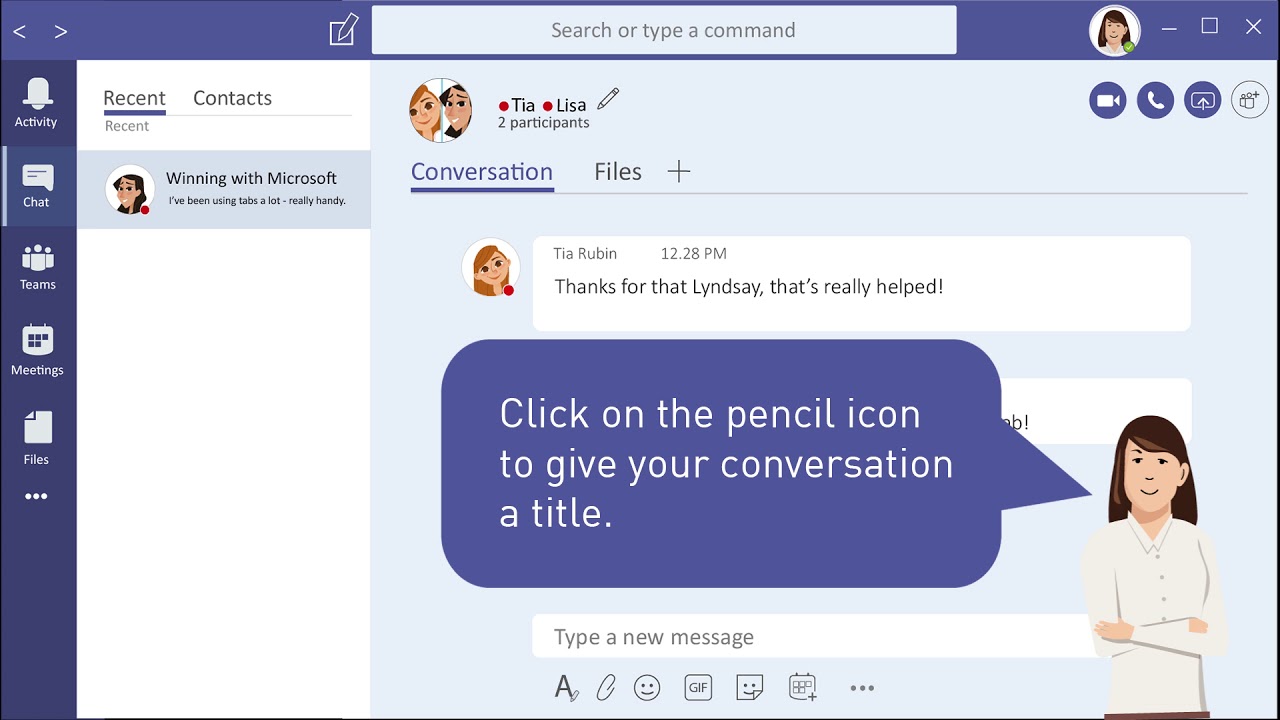Image resolution: width=1280 pixels, height=720 pixels.
Task: Attach a file with the paperclip icon
Action: click(606, 688)
